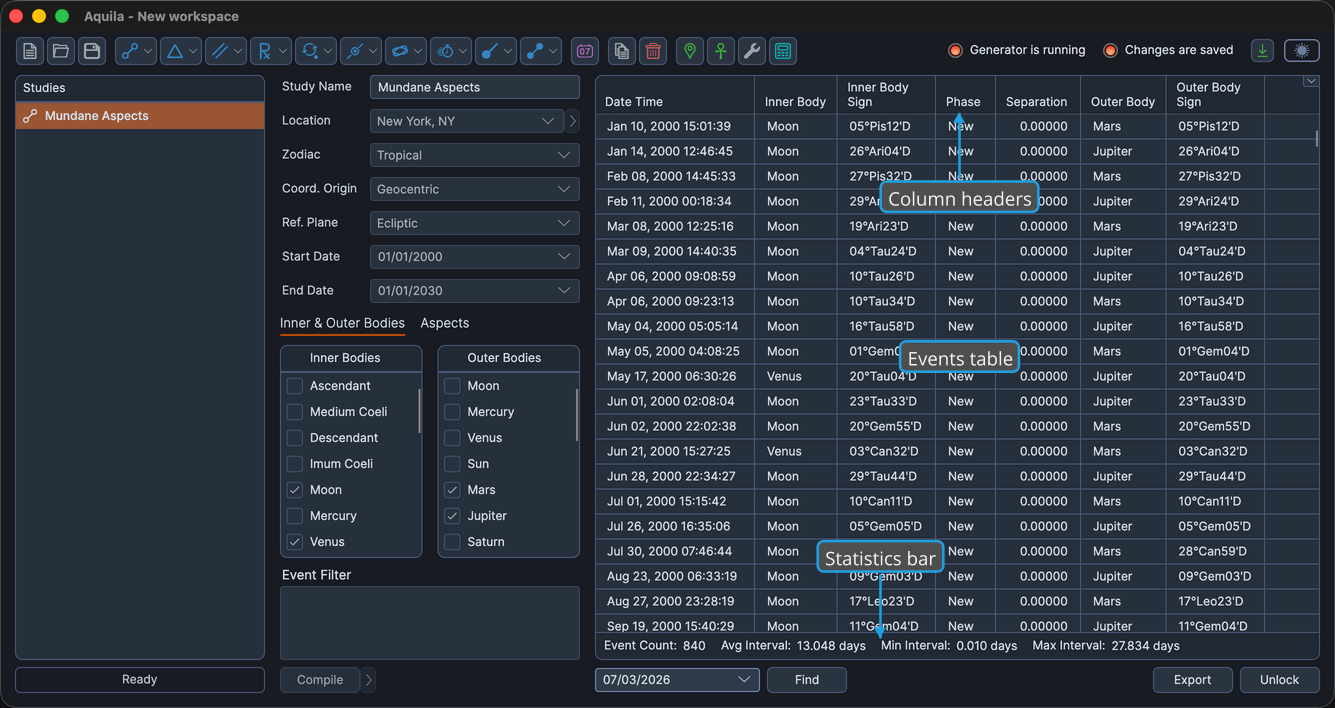Open a workspace using the folder icon

click(61, 51)
